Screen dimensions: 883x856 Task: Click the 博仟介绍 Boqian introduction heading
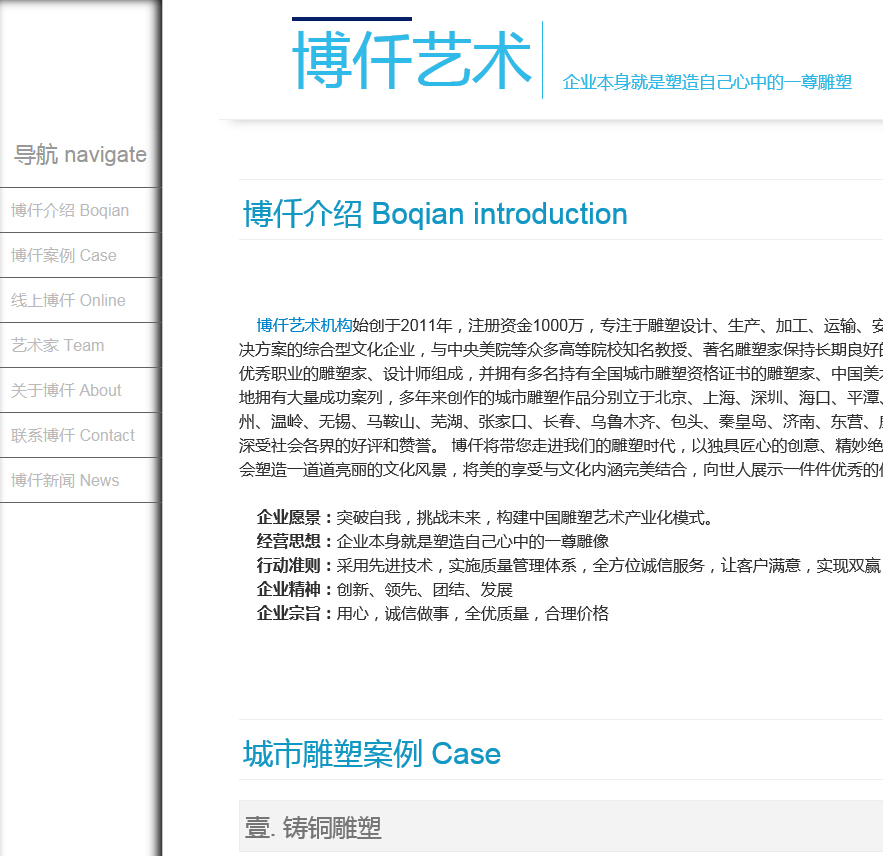coord(433,214)
